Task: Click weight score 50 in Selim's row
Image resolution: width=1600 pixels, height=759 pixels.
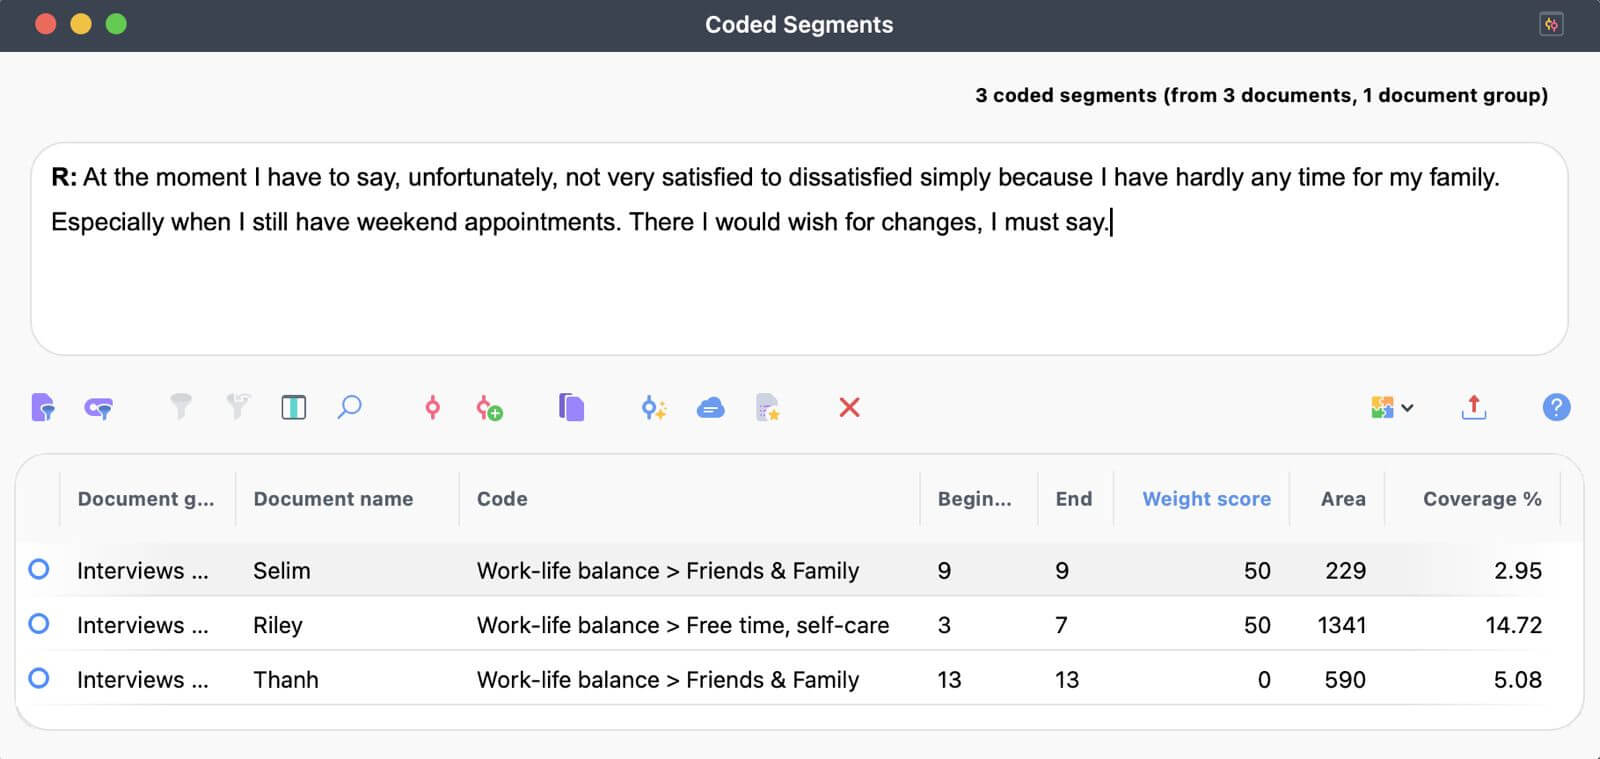Action: point(1257,571)
